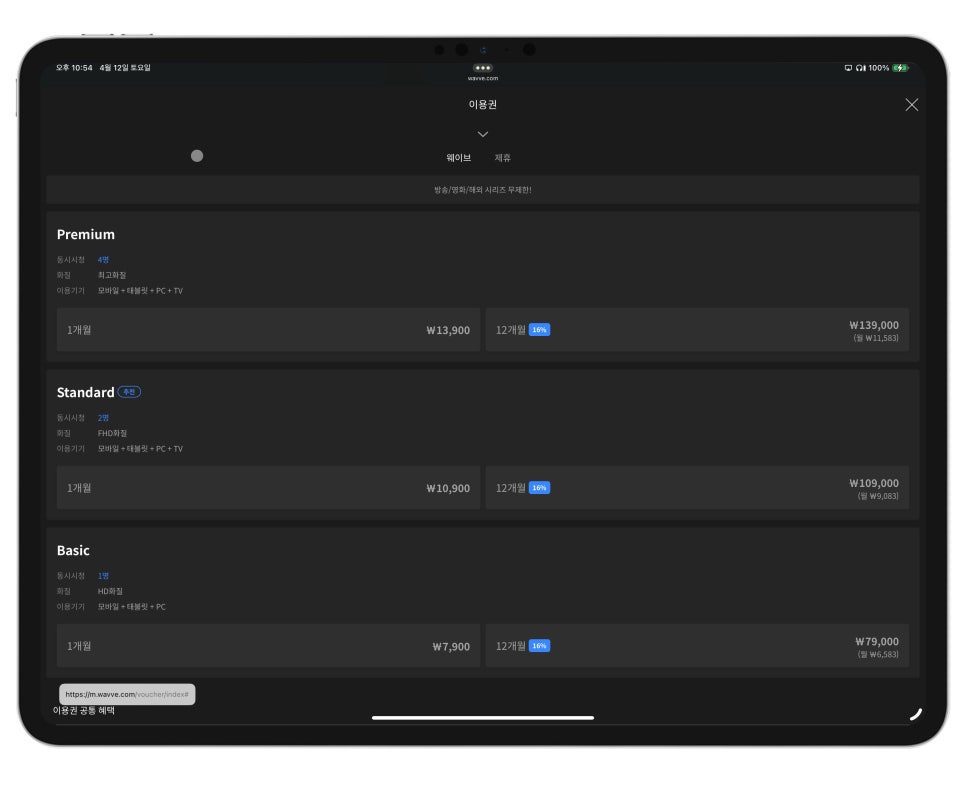966x785 pixels.
Task: Click the time 오후 10:54 in status bar
Action: (74, 68)
